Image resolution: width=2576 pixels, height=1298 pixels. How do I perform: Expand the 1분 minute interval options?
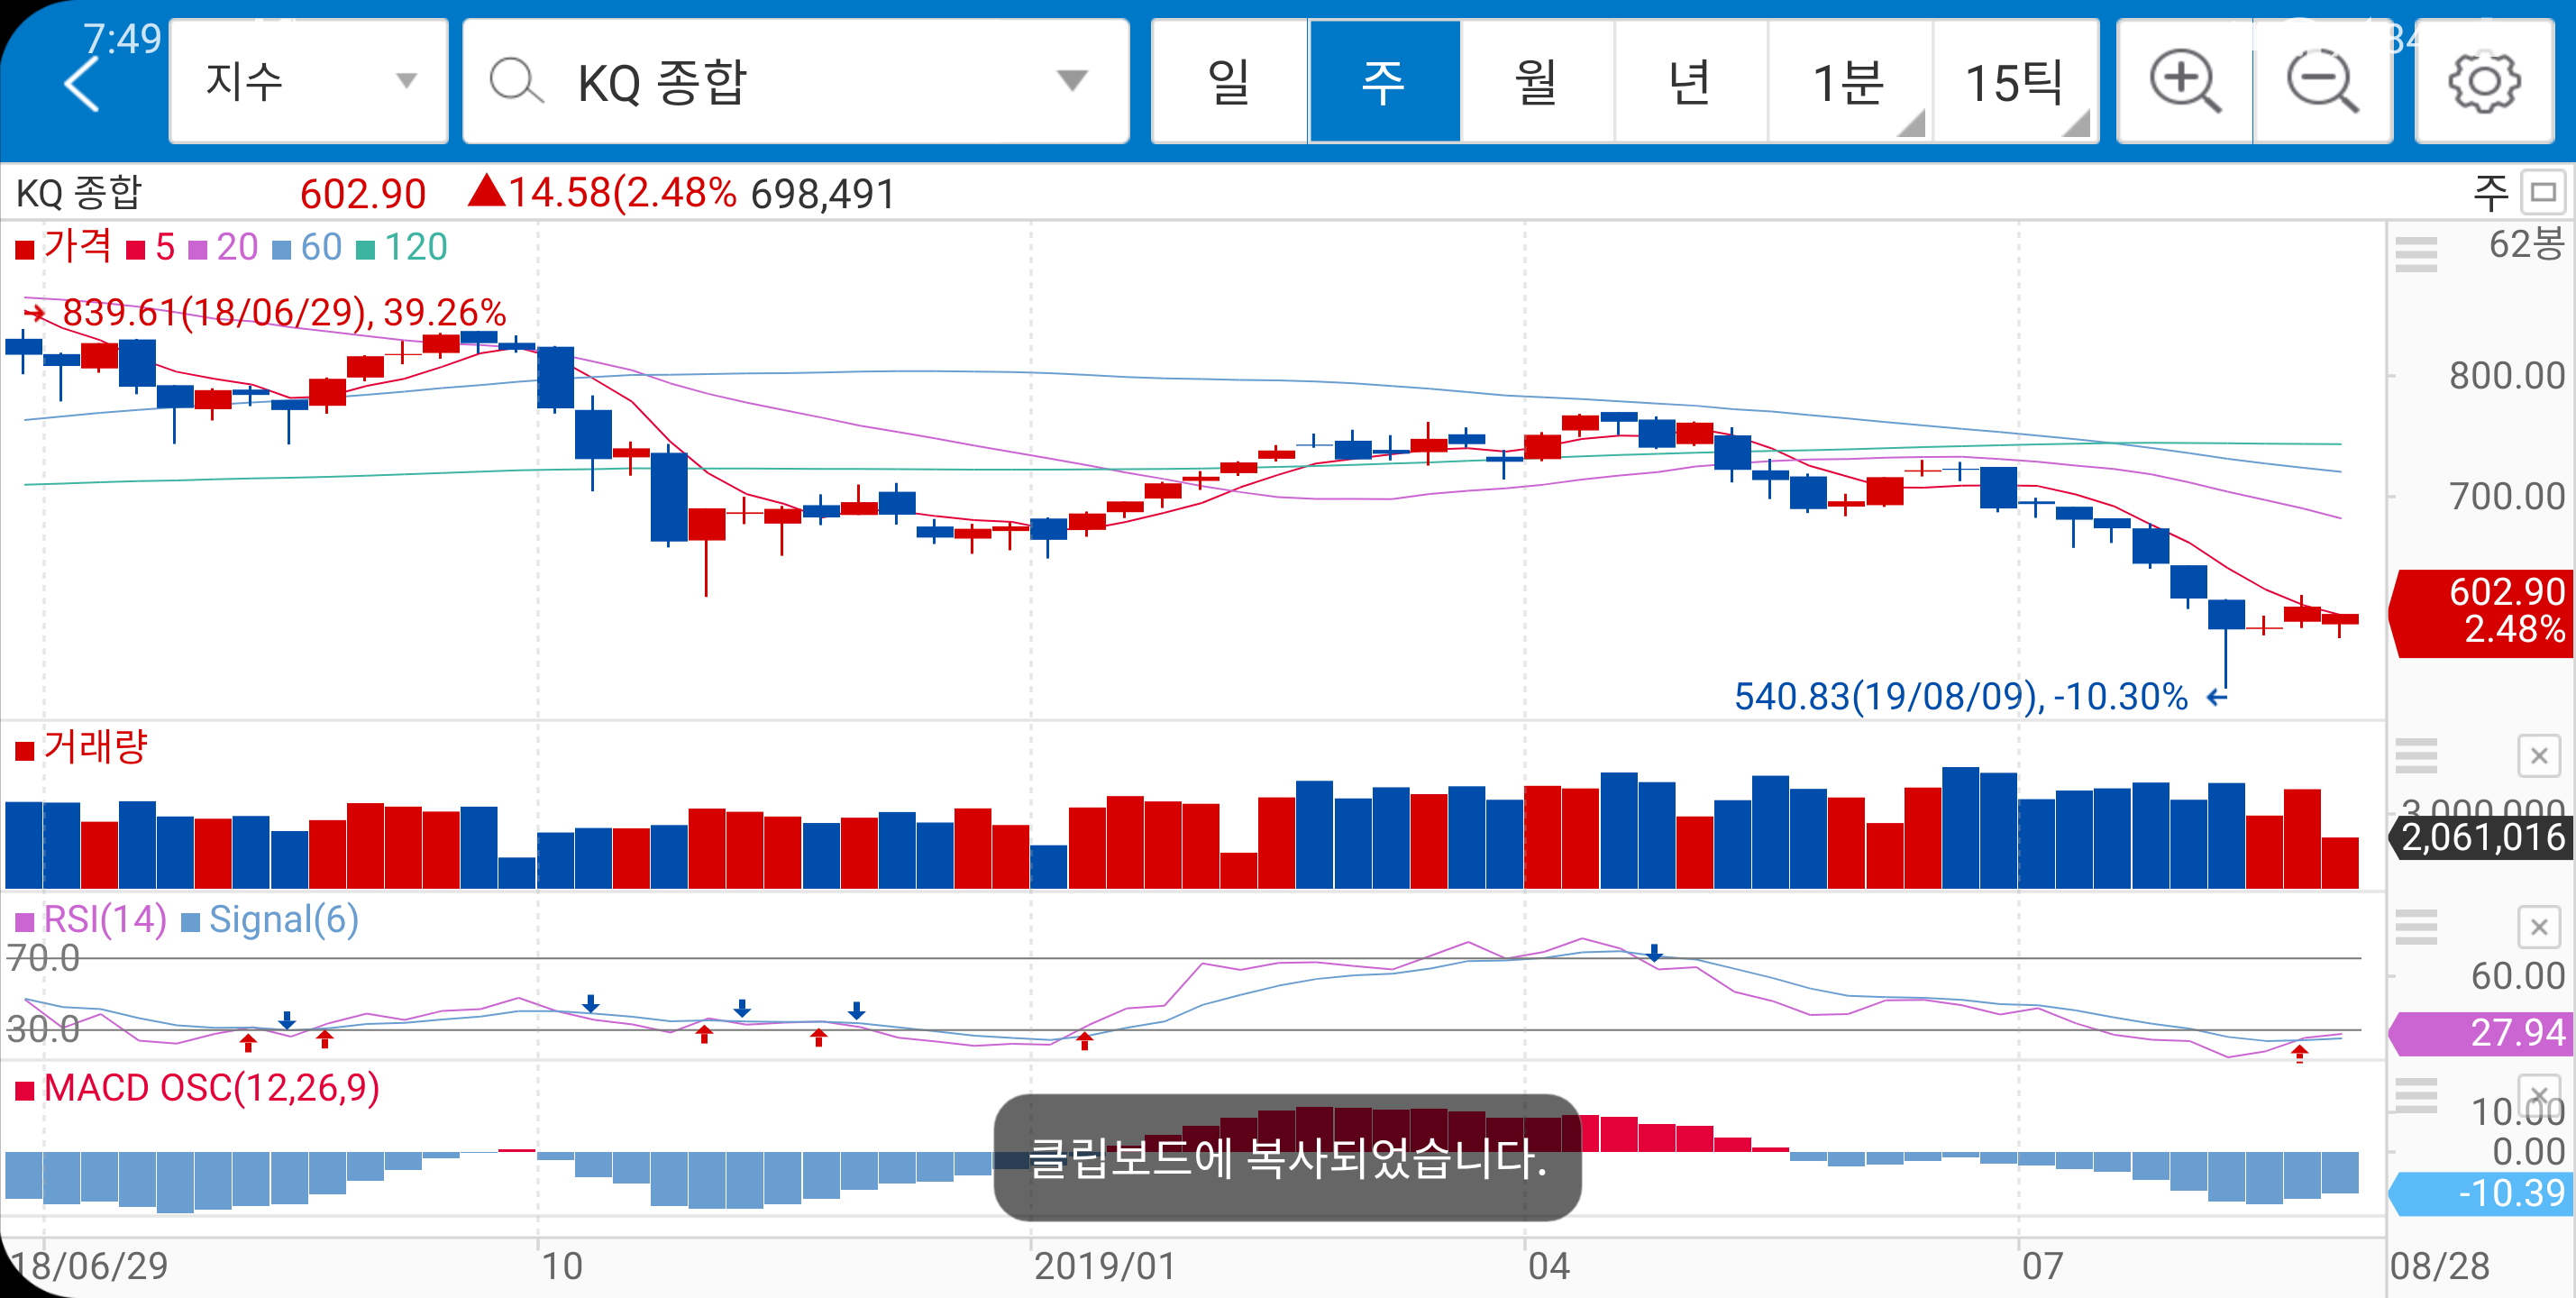[1850, 82]
